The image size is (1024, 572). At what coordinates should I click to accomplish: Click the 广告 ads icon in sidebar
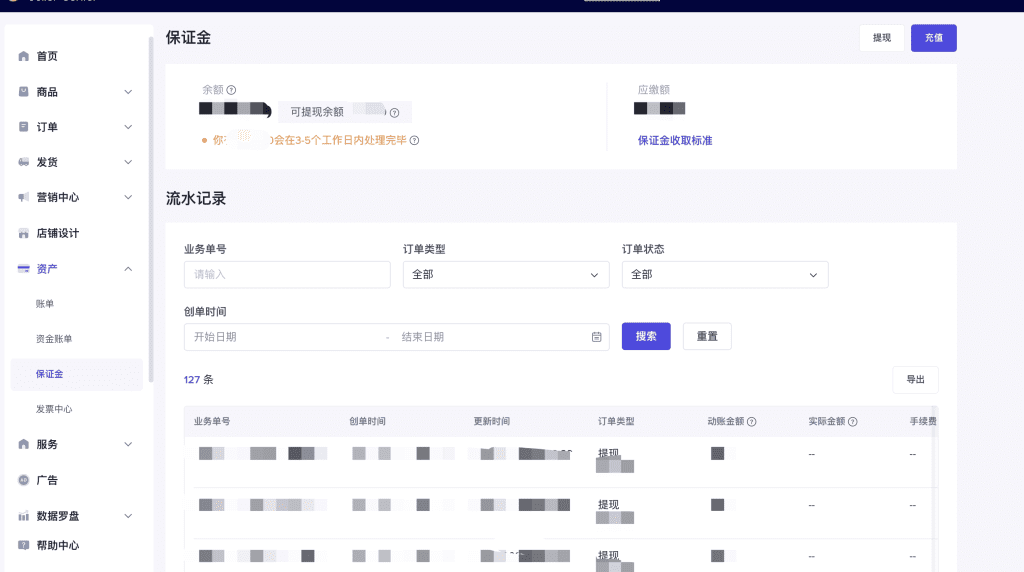point(24,480)
